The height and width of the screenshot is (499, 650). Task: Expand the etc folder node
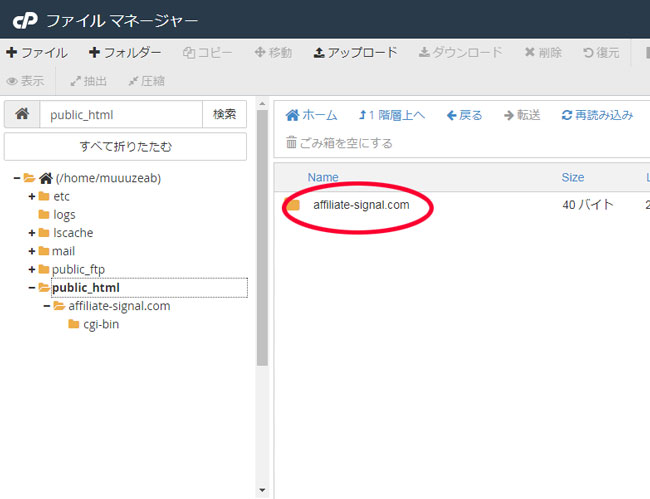pos(32,196)
